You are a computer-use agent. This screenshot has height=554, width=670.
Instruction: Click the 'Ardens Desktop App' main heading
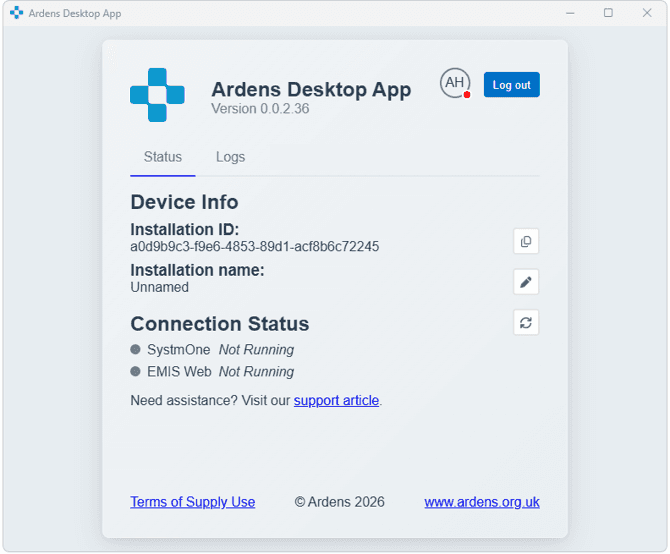[x=311, y=90]
